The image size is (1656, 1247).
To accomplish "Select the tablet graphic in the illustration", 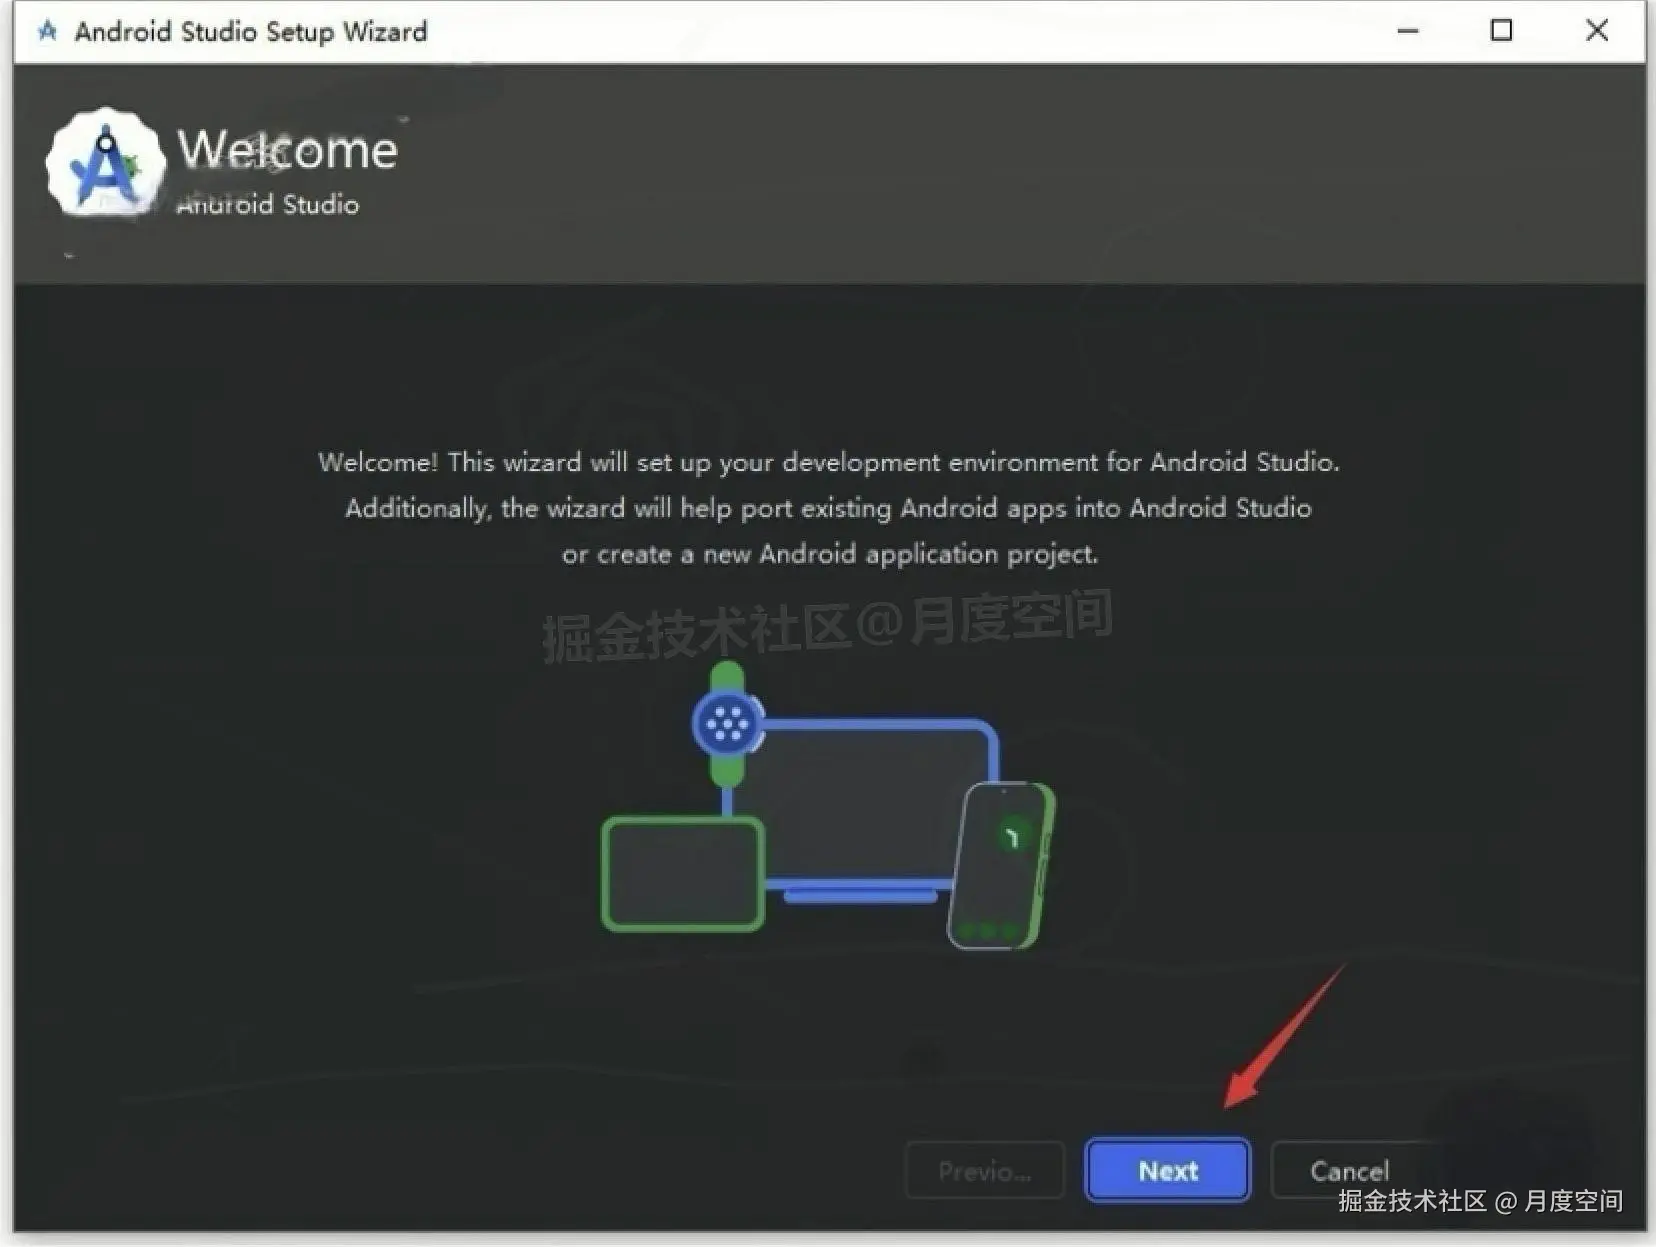I will 681,873.
